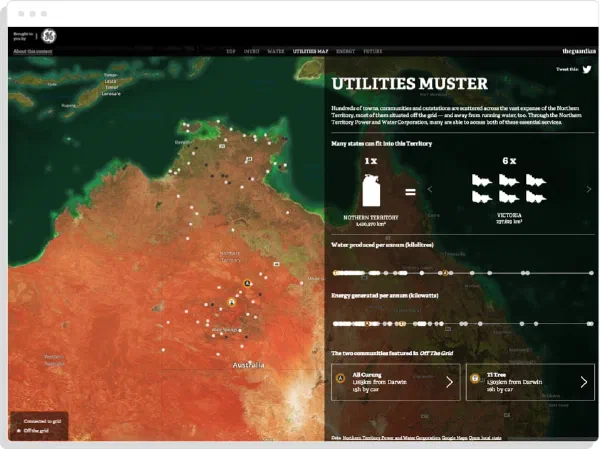Click the Timor-Leste map label
600x449 pixels.
(x=111, y=84)
